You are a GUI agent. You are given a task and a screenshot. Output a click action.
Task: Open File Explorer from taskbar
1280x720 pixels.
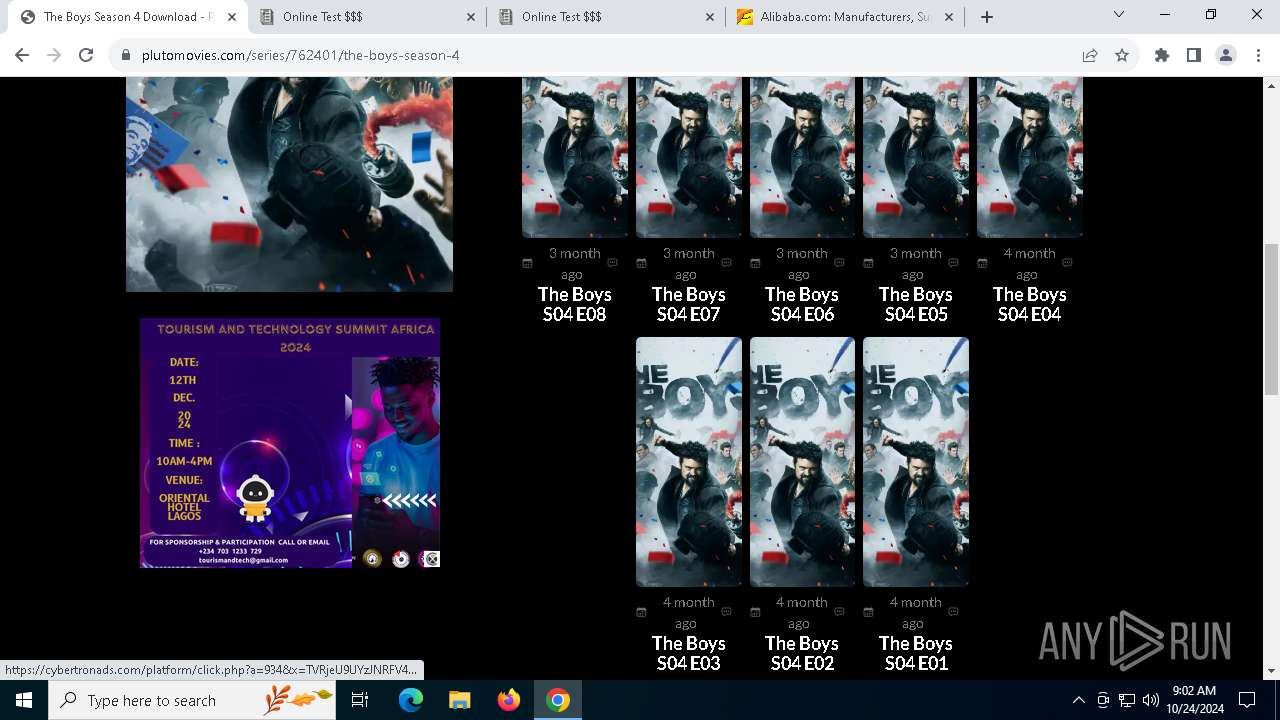(460, 700)
